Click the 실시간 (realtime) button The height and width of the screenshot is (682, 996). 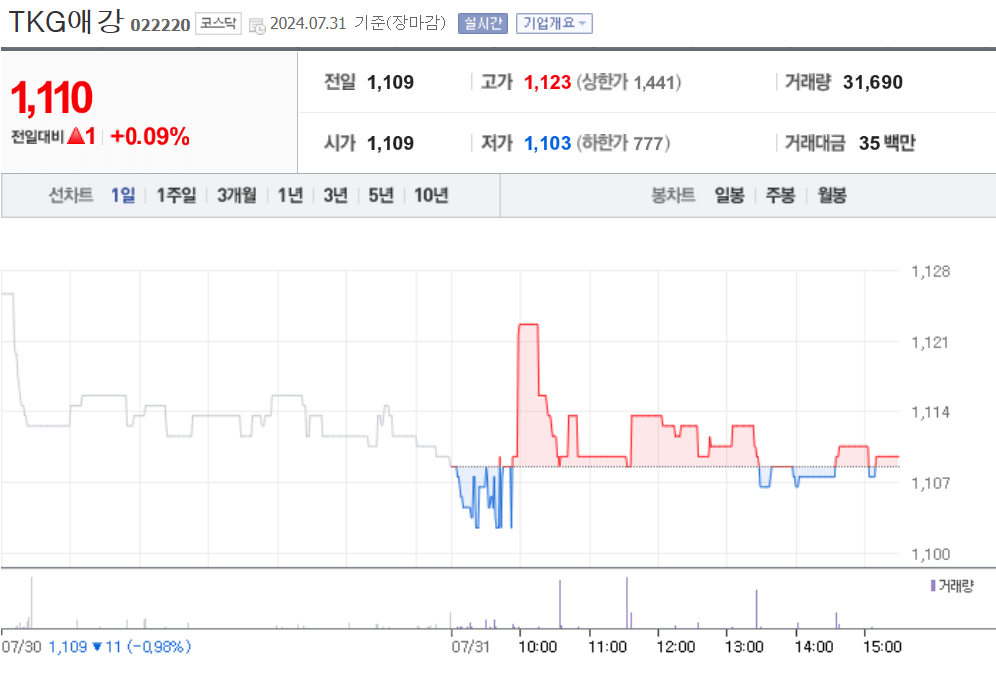pos(485,23)
